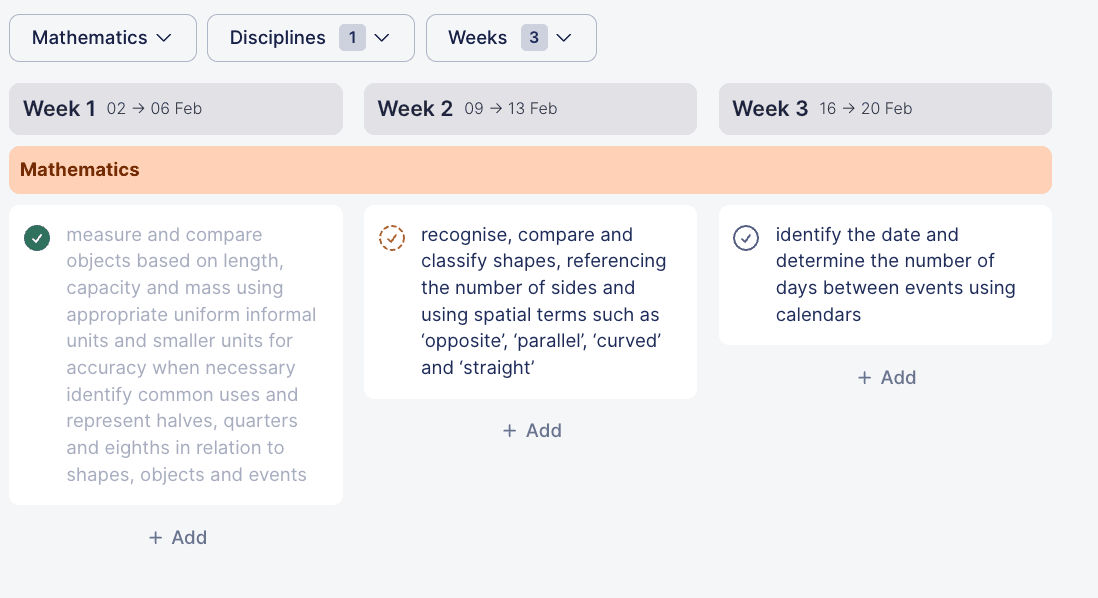The width and height of the screenshot is (1098, 598).
Task: Expand the Weeks filter dropdown
Action: tap(510, 38)
